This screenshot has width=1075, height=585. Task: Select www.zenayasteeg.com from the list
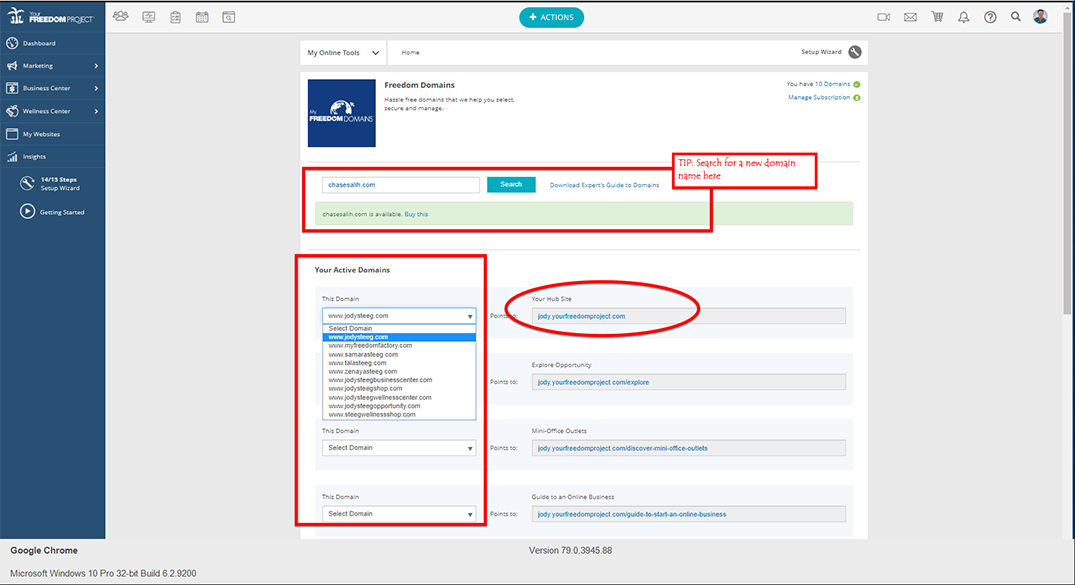pos(399,371)
